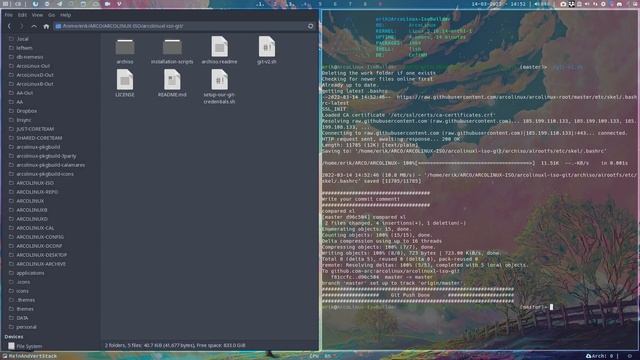Open AA-Out bookmark in the sidebar

point(24,93)
